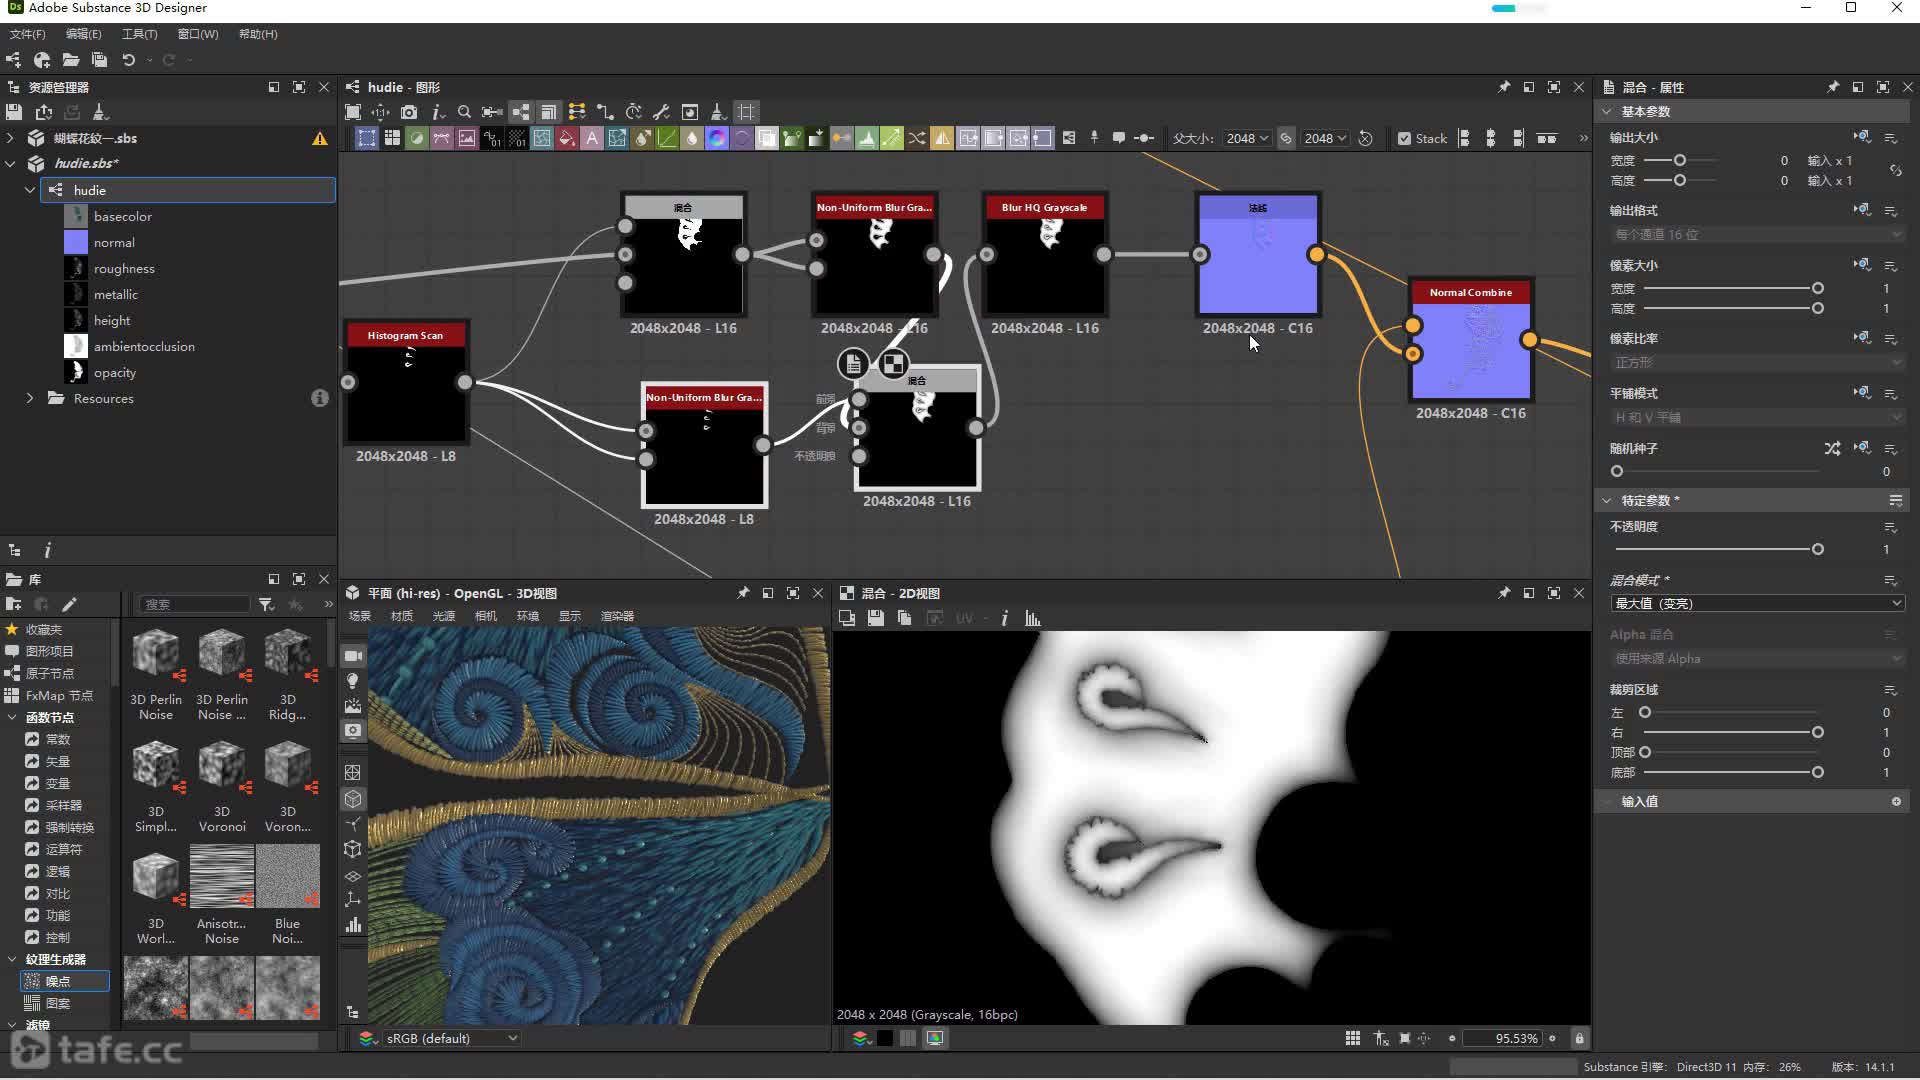Click the histogram icon in 2D view toolbar

[1033, 619]
